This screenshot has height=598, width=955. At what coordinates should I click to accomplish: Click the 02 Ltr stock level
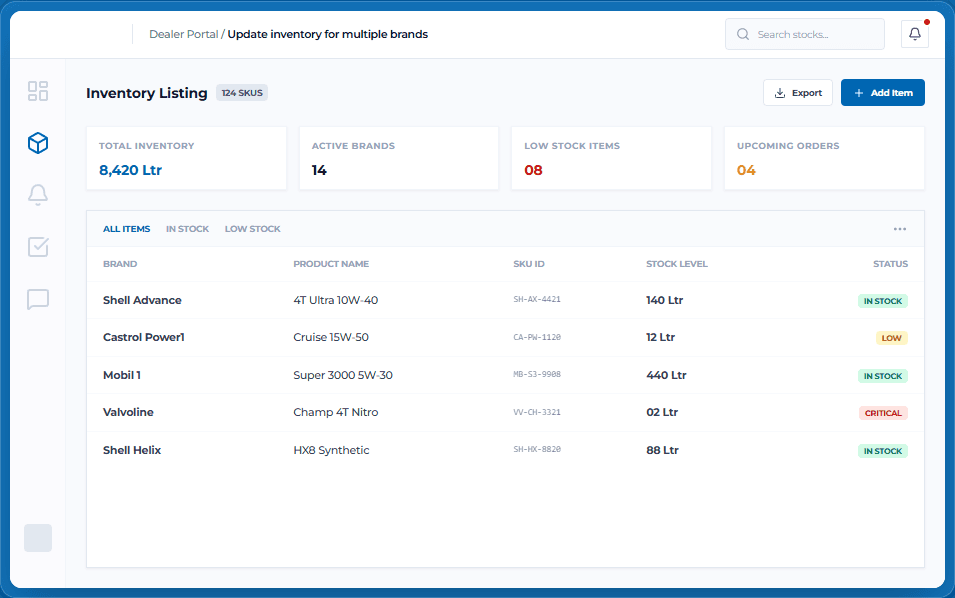point(662,412)
